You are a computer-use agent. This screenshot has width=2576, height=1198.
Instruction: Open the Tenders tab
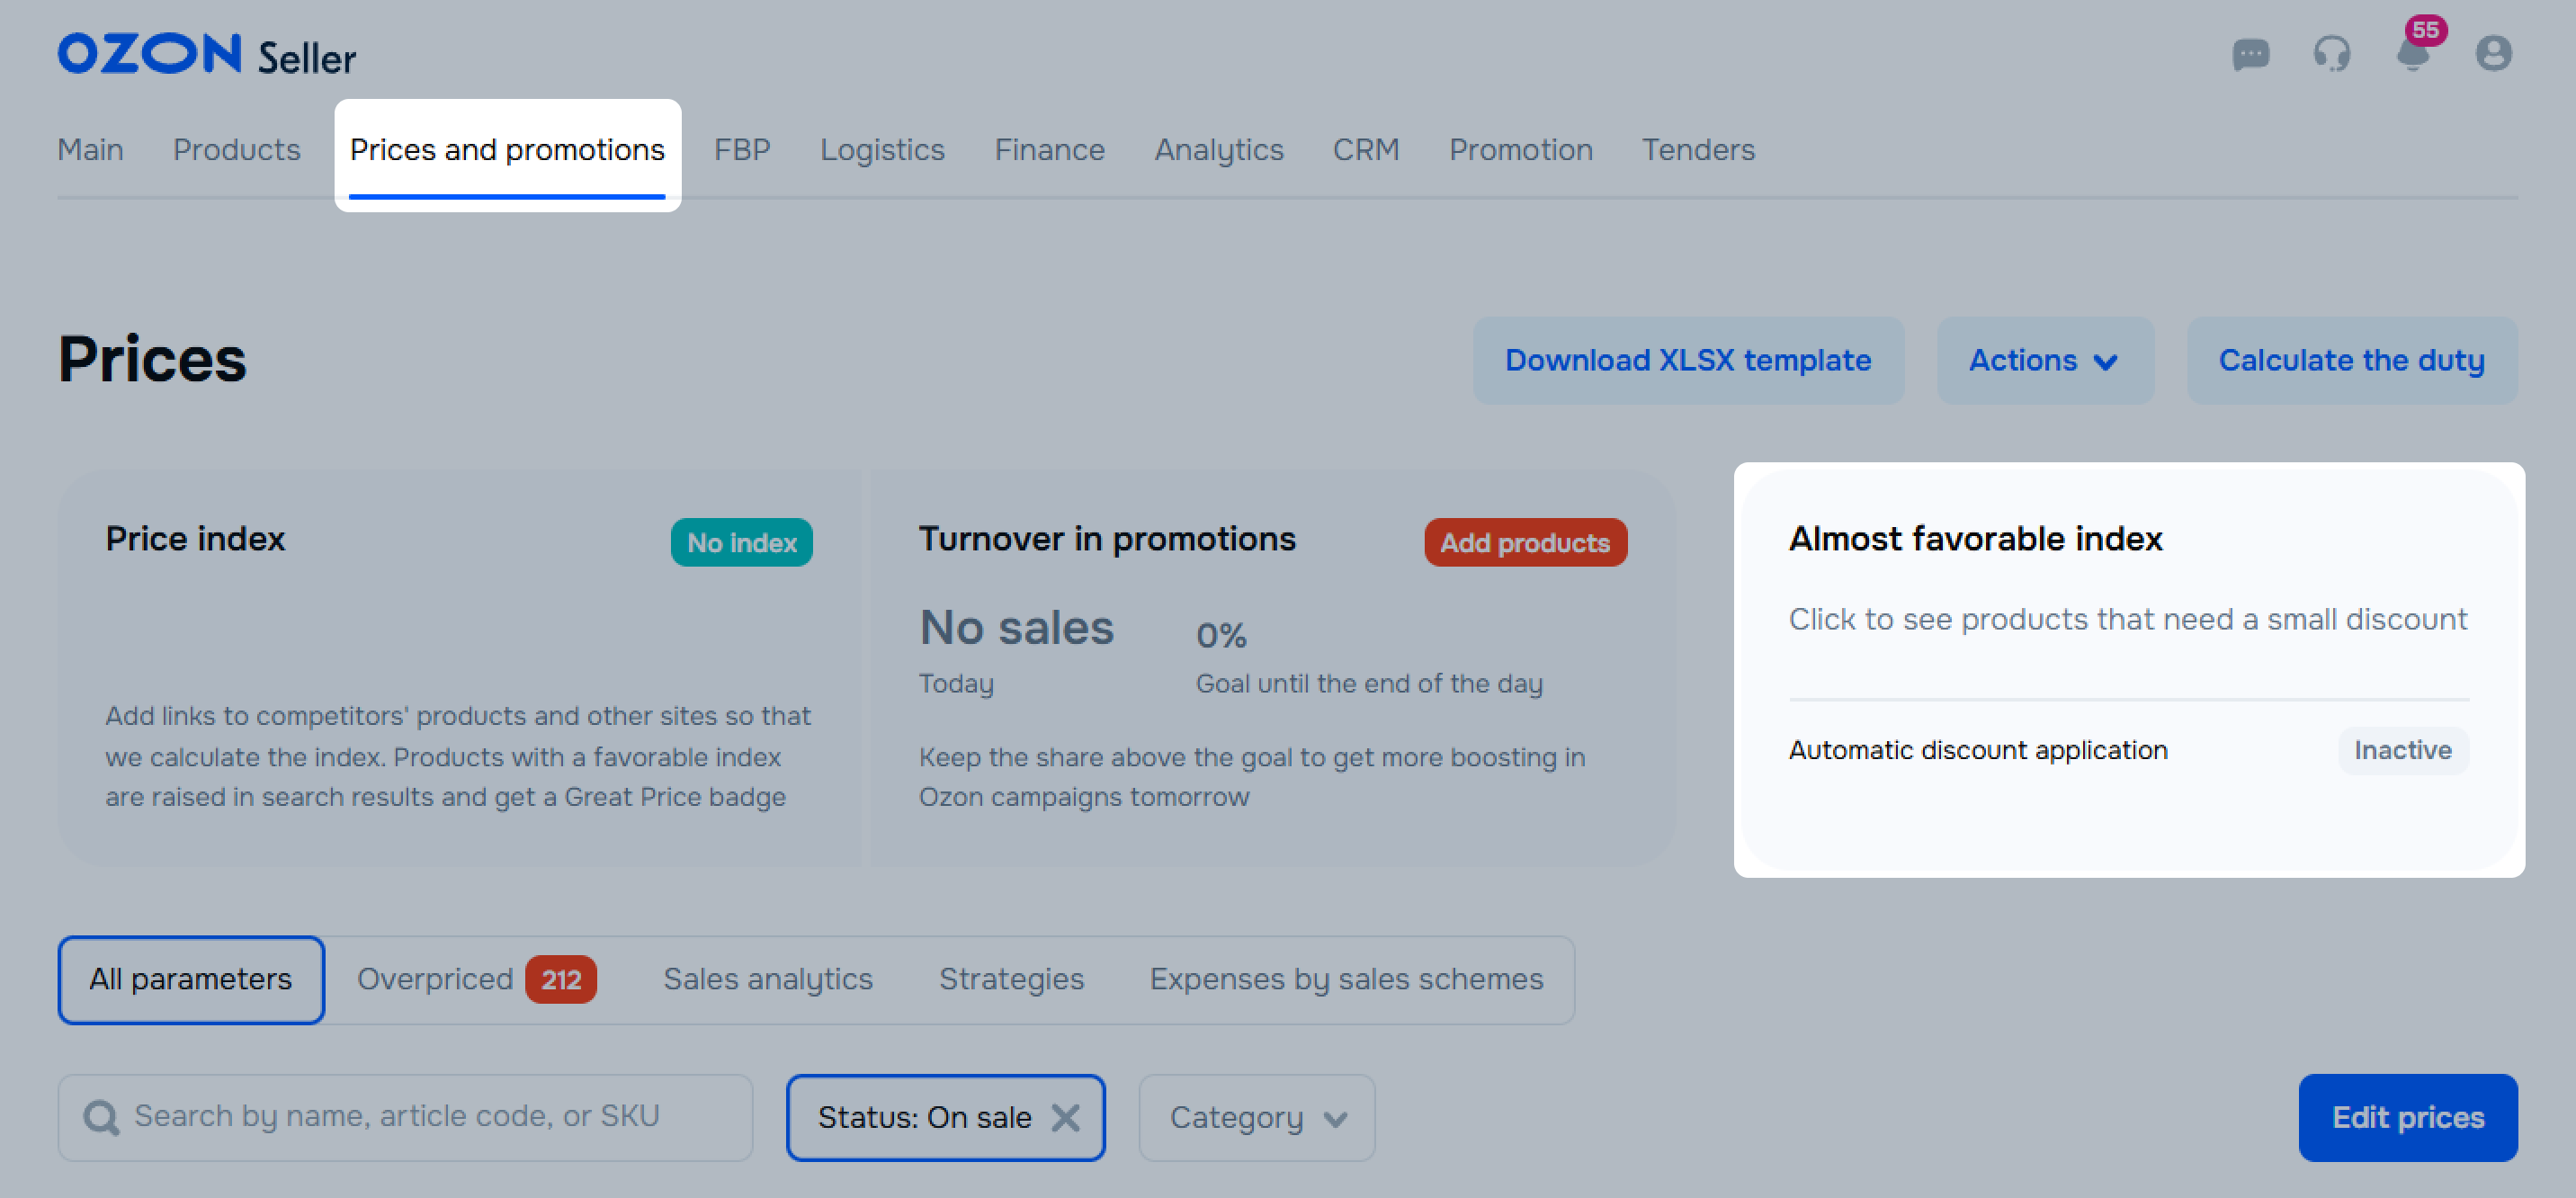pos(1698,150)
